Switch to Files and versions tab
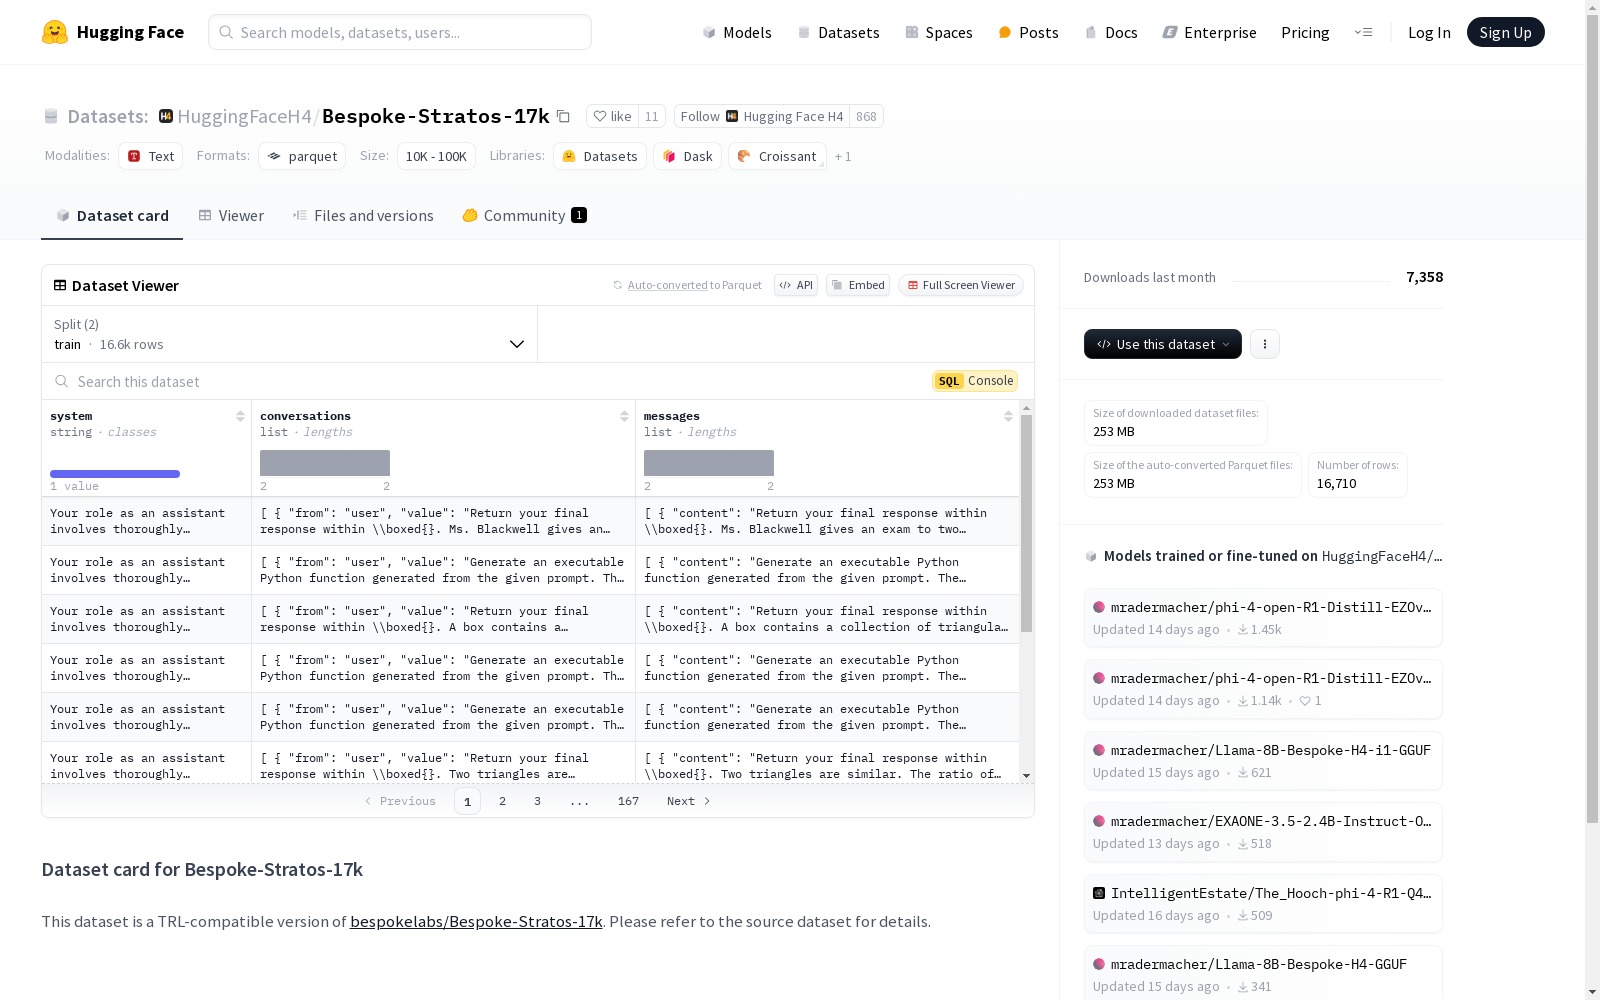The image size is (1600, 1000). [x=363, y=216]
